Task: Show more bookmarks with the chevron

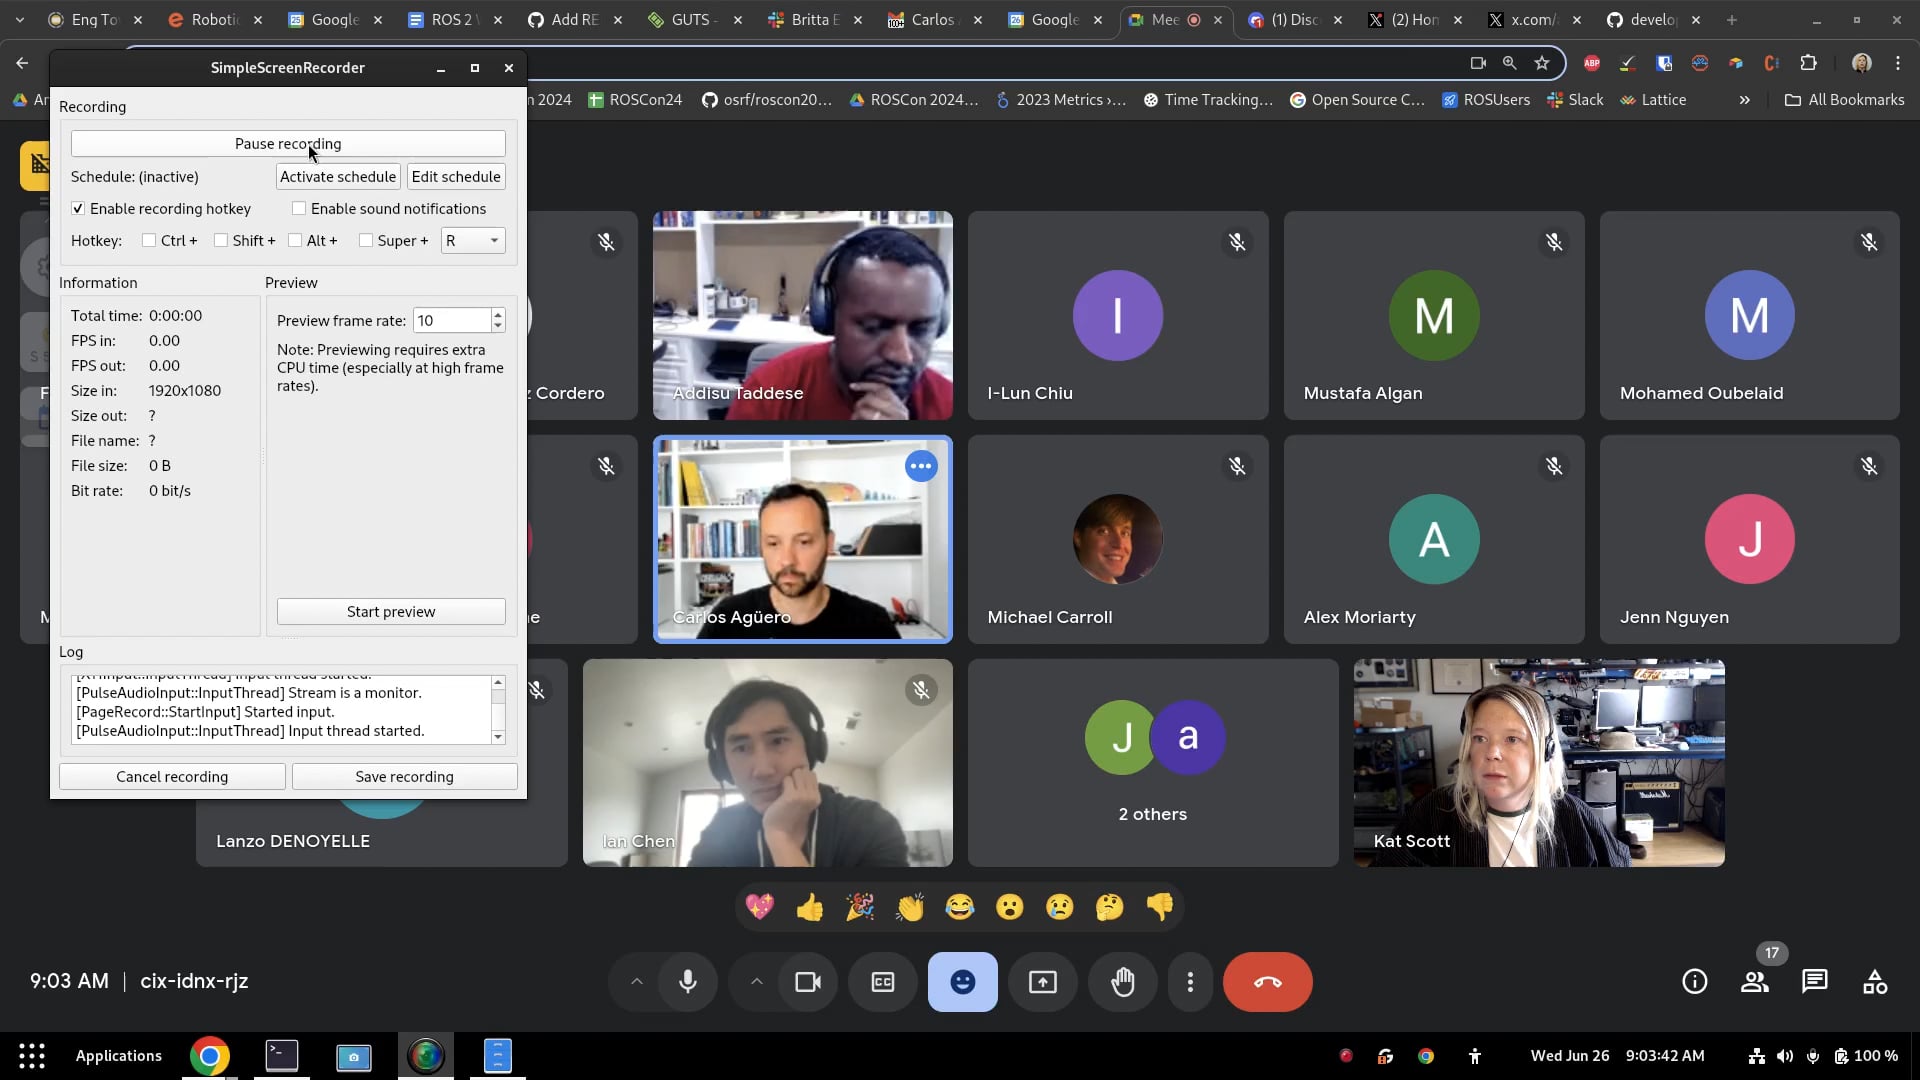Action: 1745,100
